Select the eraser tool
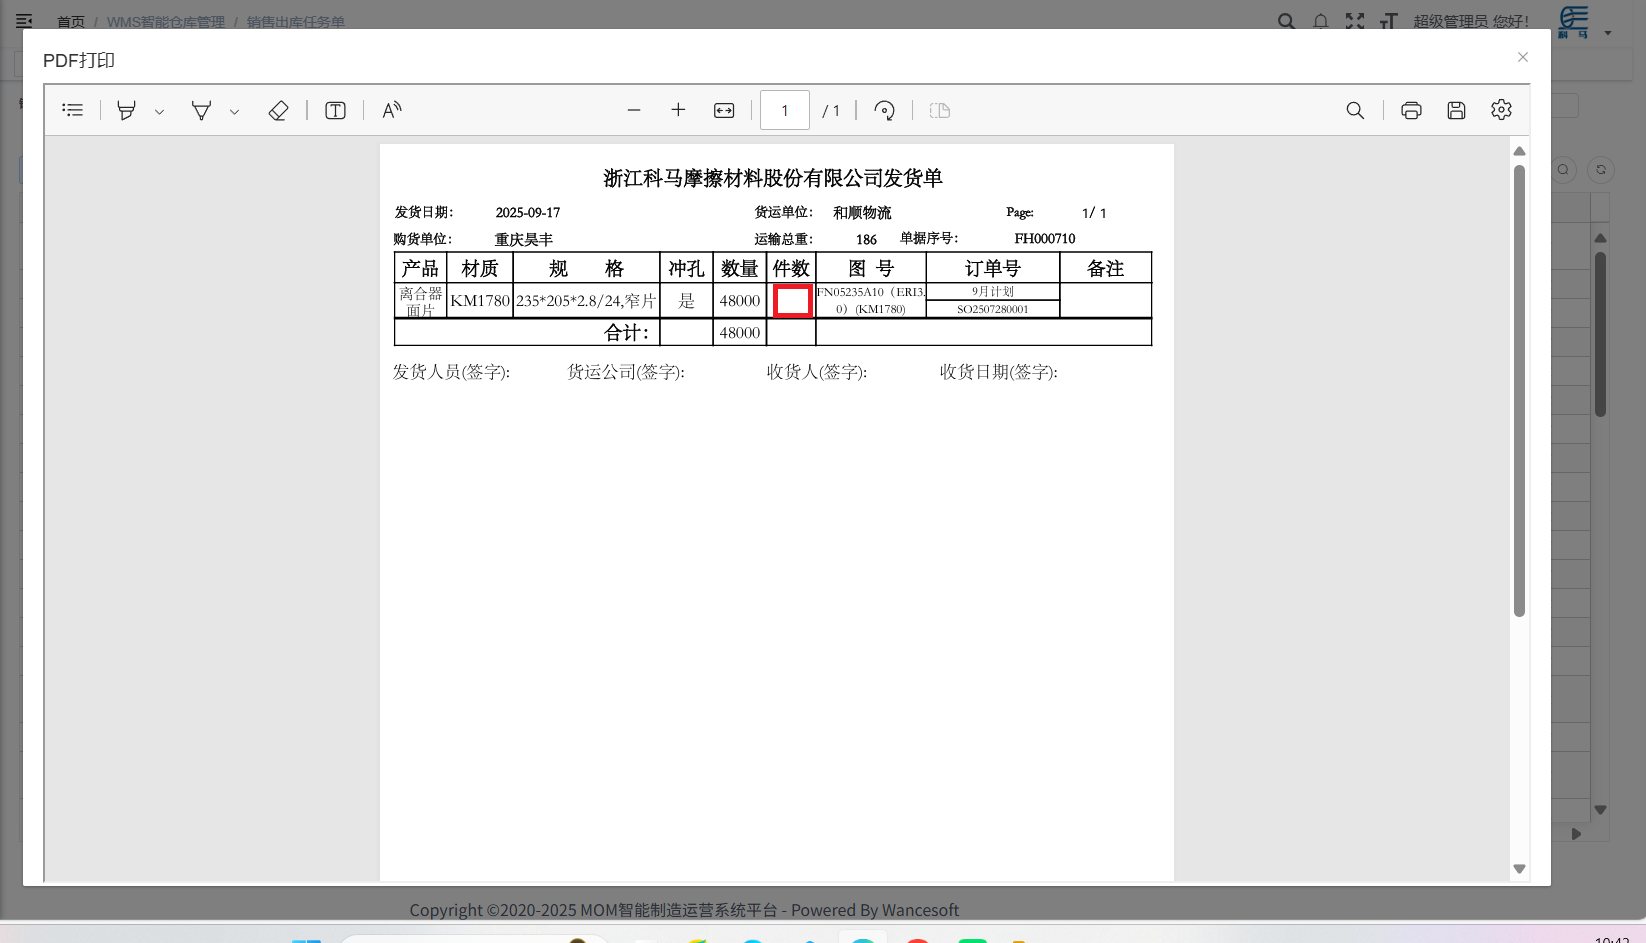This screenshot has height=943, width=1646. click(279, 110)
